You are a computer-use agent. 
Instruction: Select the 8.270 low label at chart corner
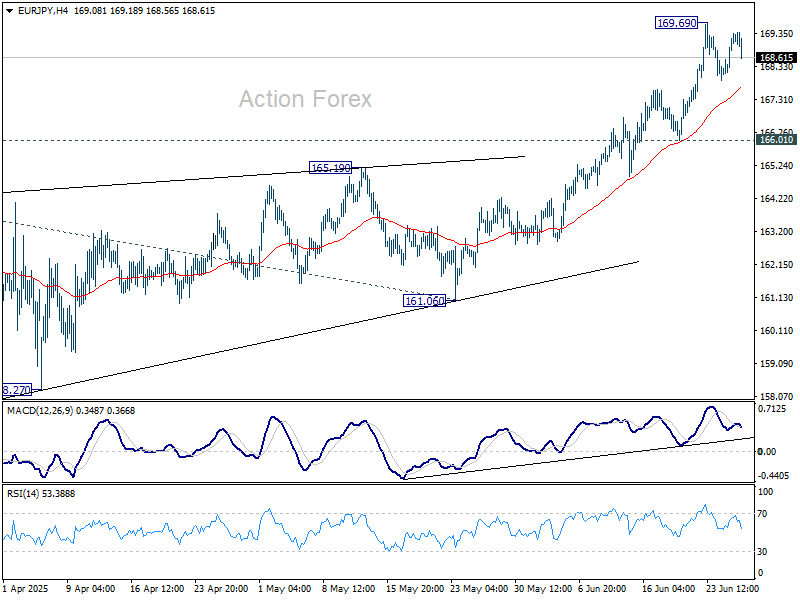point(17,390)
